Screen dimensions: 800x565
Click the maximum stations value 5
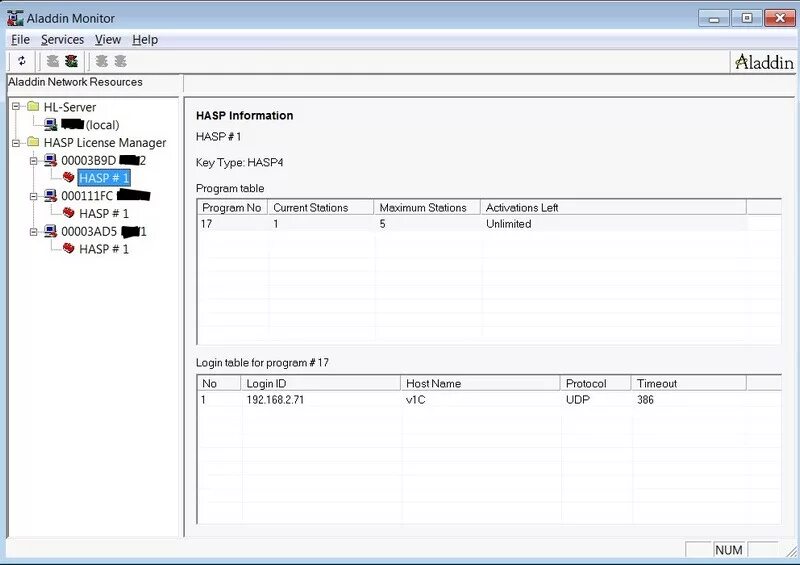[x=382, y=224]
